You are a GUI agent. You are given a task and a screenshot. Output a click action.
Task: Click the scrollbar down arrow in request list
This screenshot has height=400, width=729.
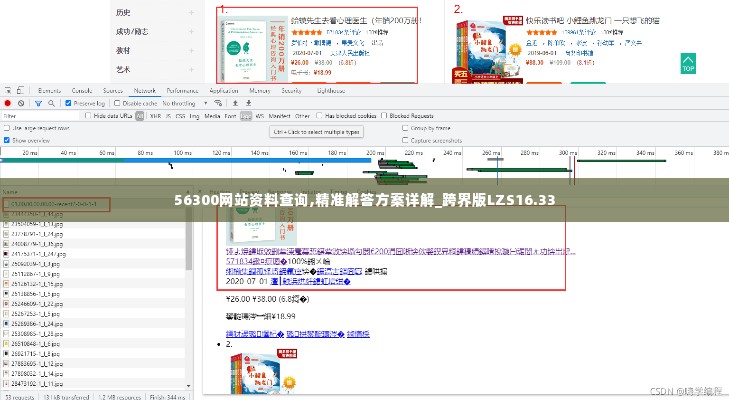point(189,386)
